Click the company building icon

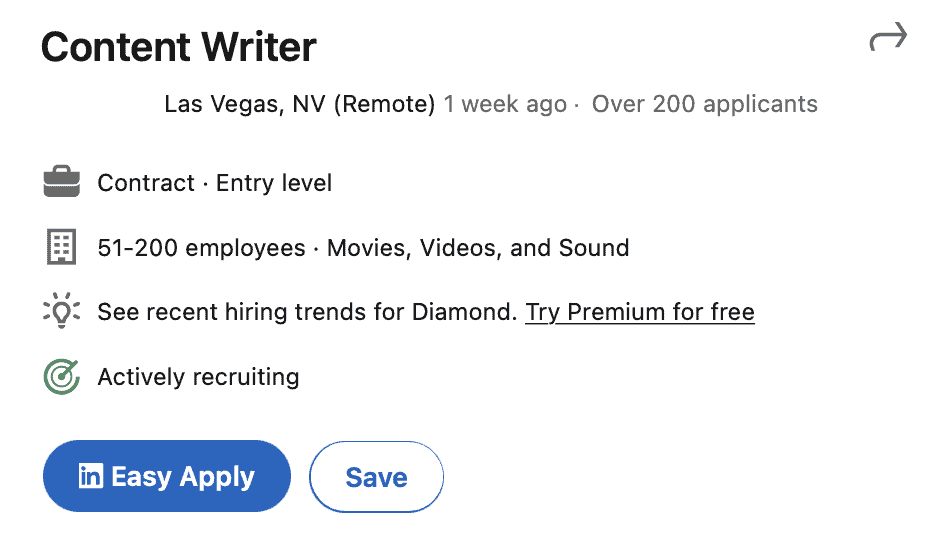click(62, 246)
